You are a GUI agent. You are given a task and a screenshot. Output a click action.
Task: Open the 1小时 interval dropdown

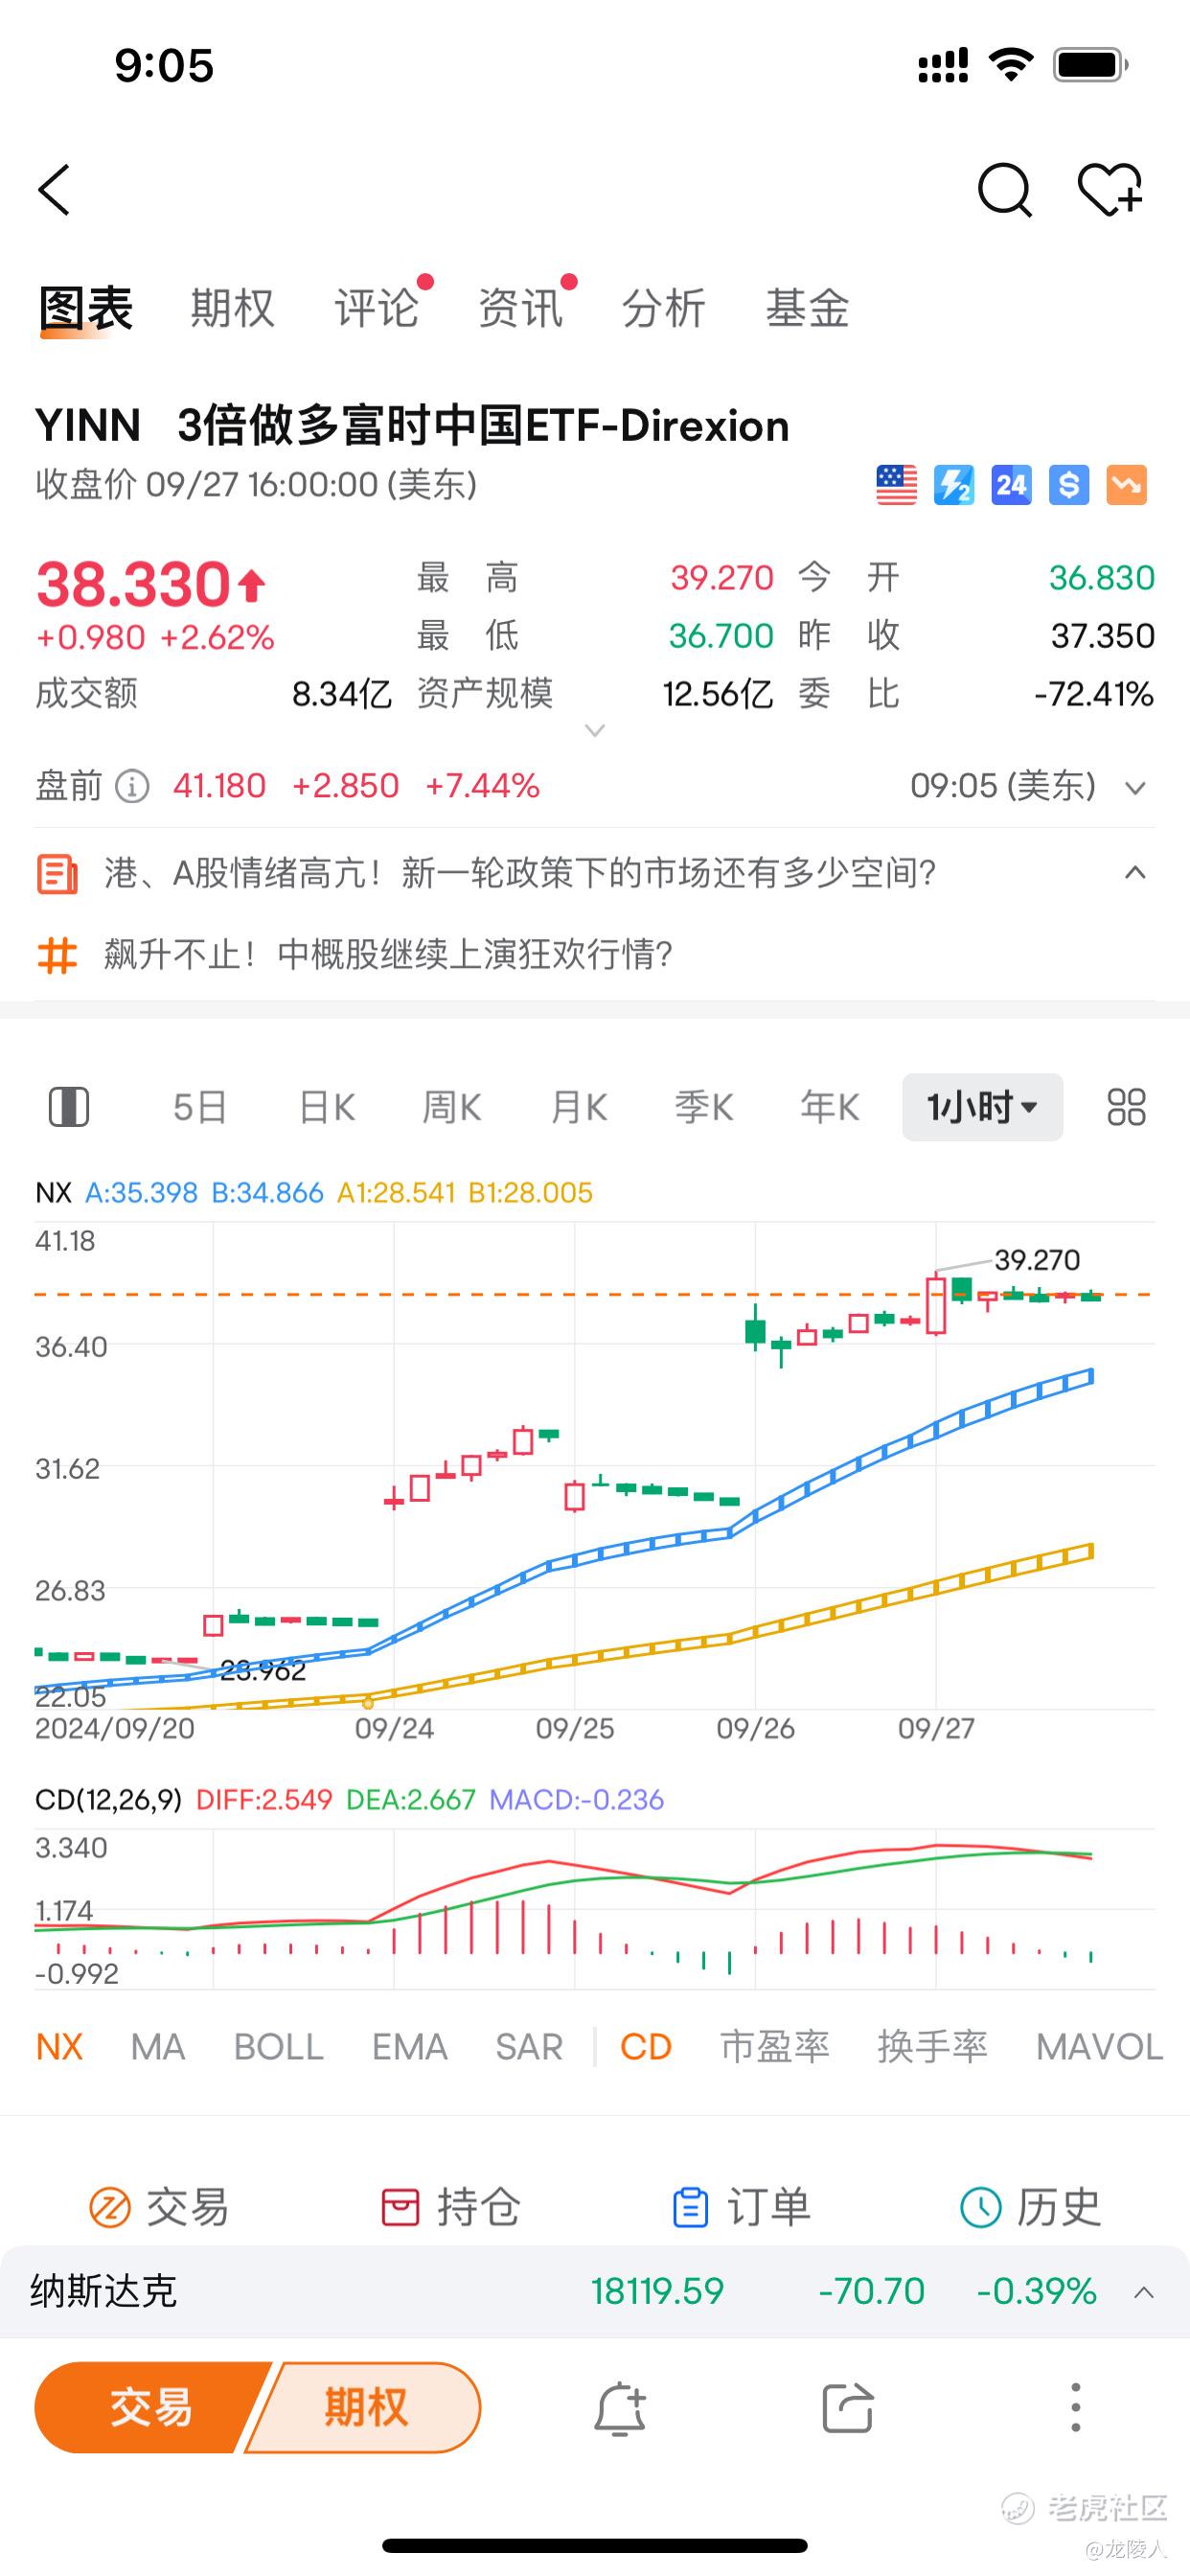coord(982,1107)
